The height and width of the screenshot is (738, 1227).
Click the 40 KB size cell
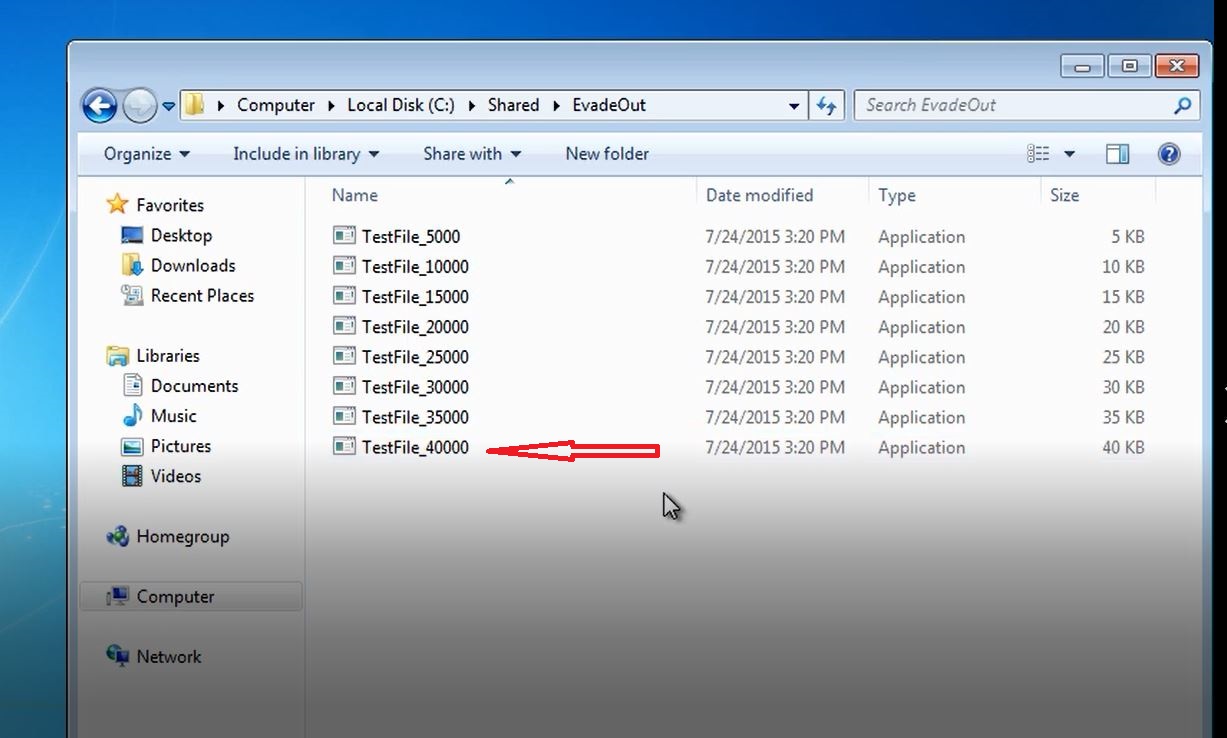click(x=1123, y=447)
